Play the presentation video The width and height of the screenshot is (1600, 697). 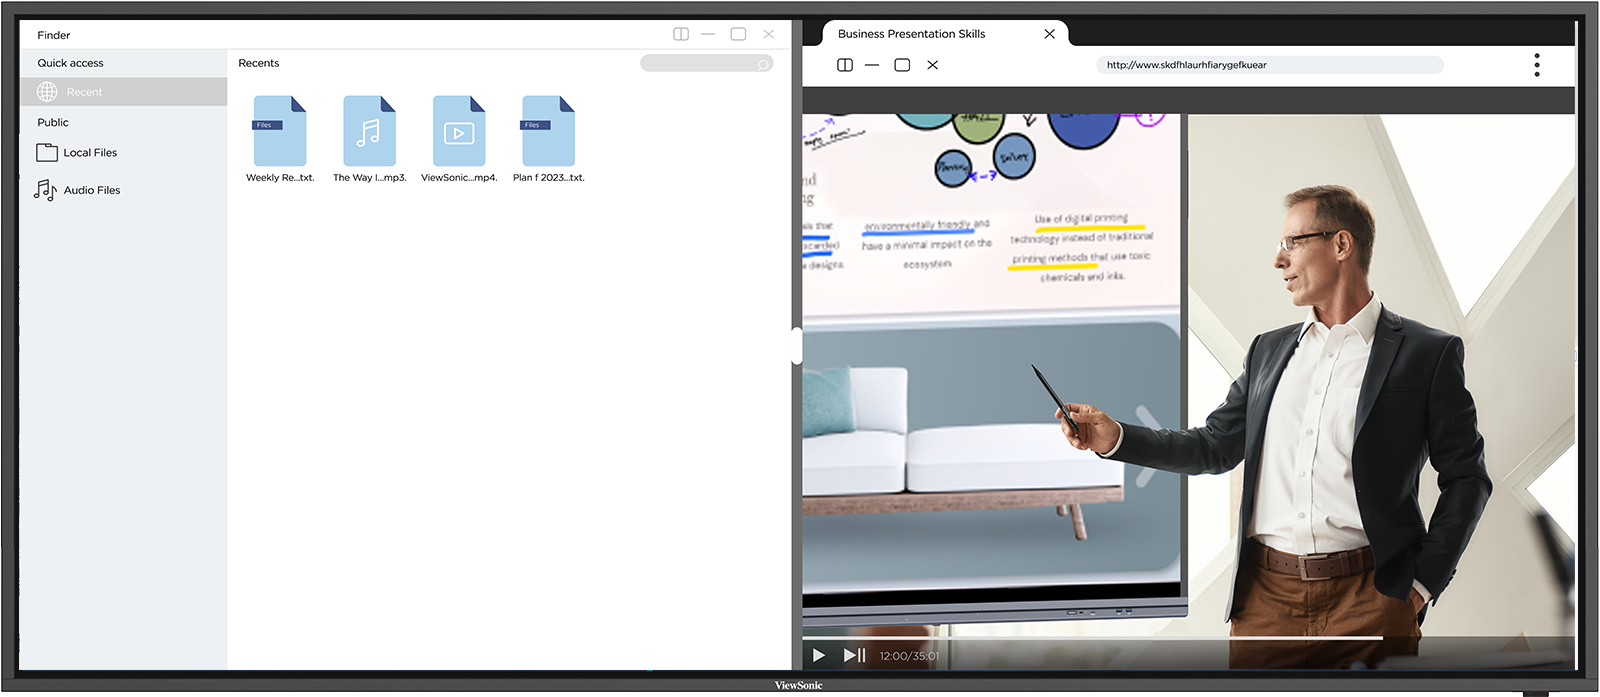click(x=819, y=655)
